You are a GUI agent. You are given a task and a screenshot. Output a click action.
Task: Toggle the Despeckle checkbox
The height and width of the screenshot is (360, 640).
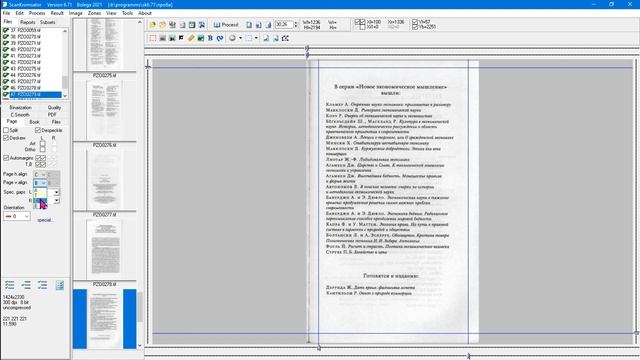pos(38,130)
